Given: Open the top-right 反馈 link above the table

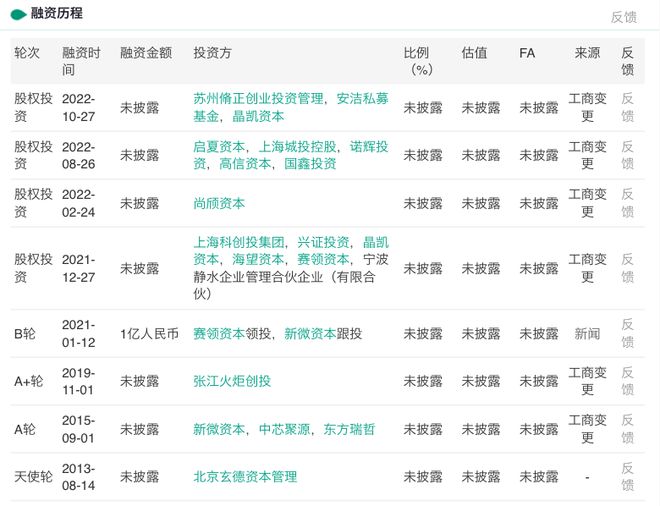Looking at the screenshot, I should 624,17.
